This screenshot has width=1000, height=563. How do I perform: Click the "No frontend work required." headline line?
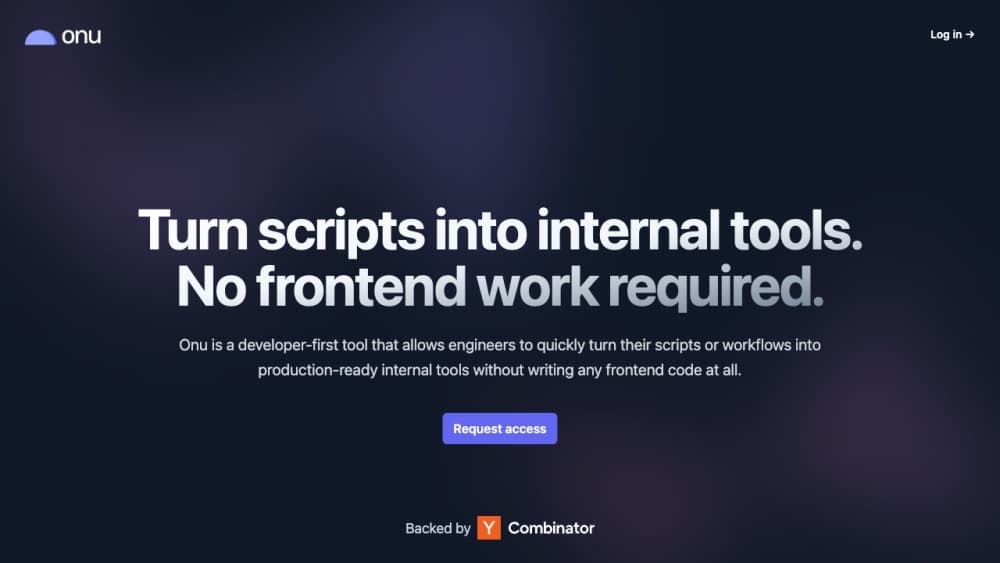click(x=500, y=288)
